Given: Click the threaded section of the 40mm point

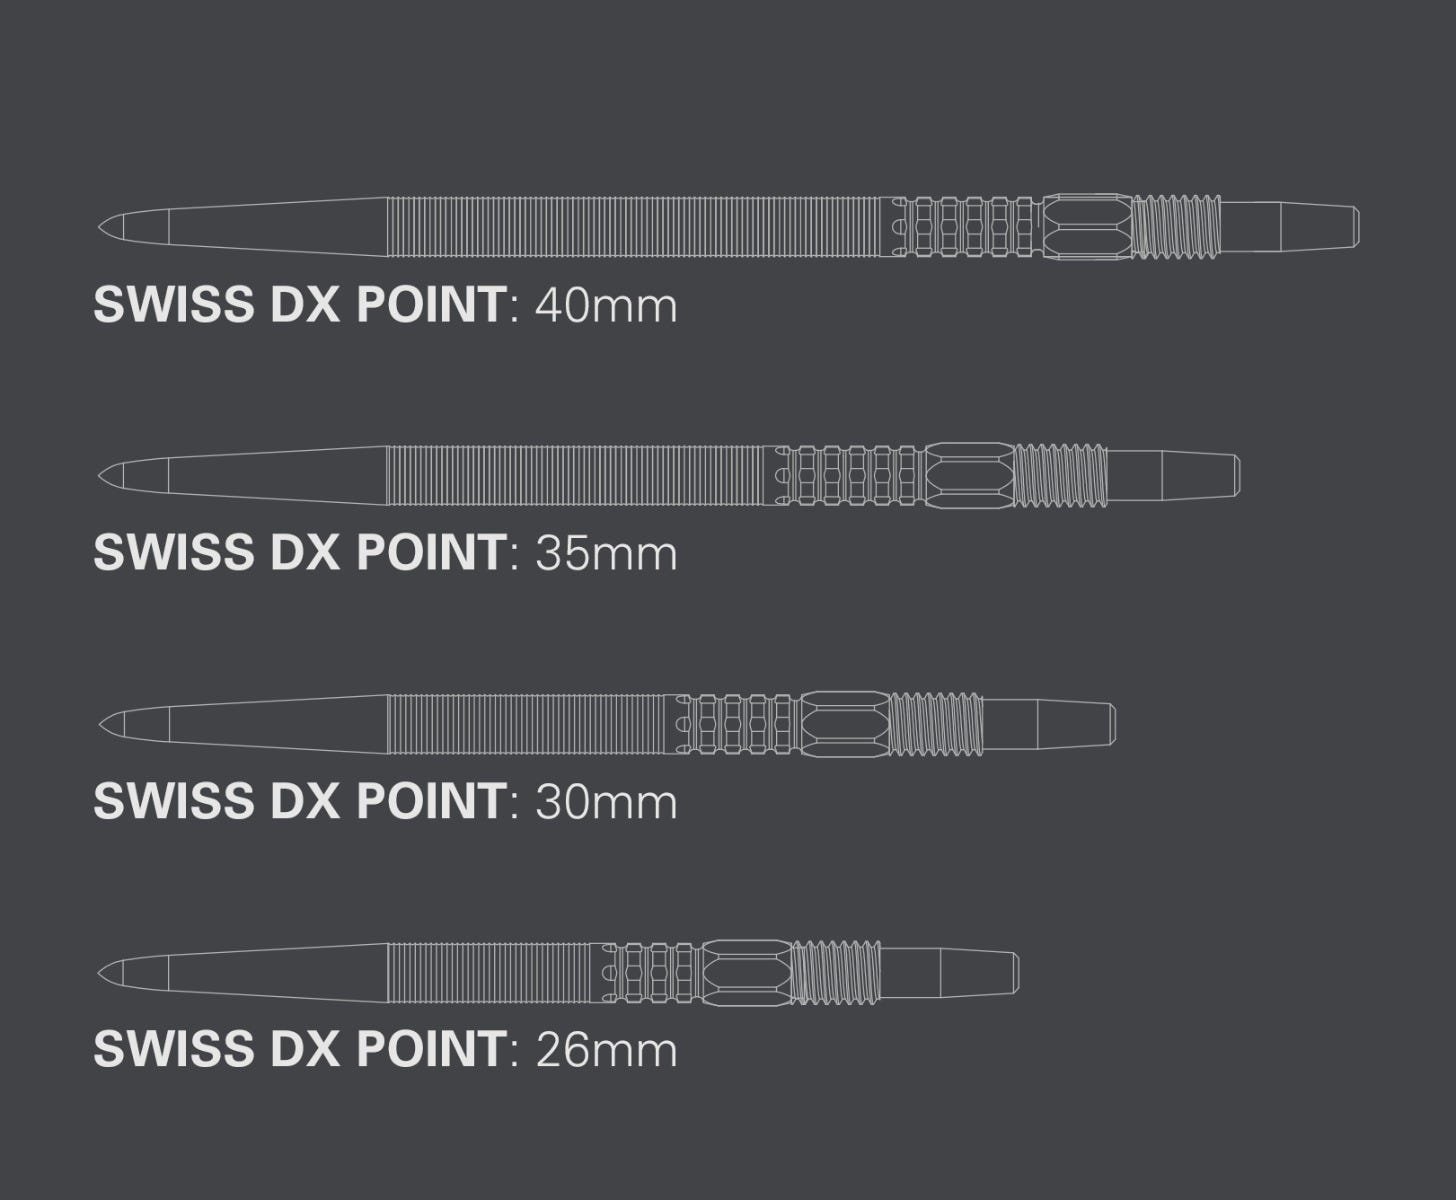Looking at the screenshot, I should 1177,226.
